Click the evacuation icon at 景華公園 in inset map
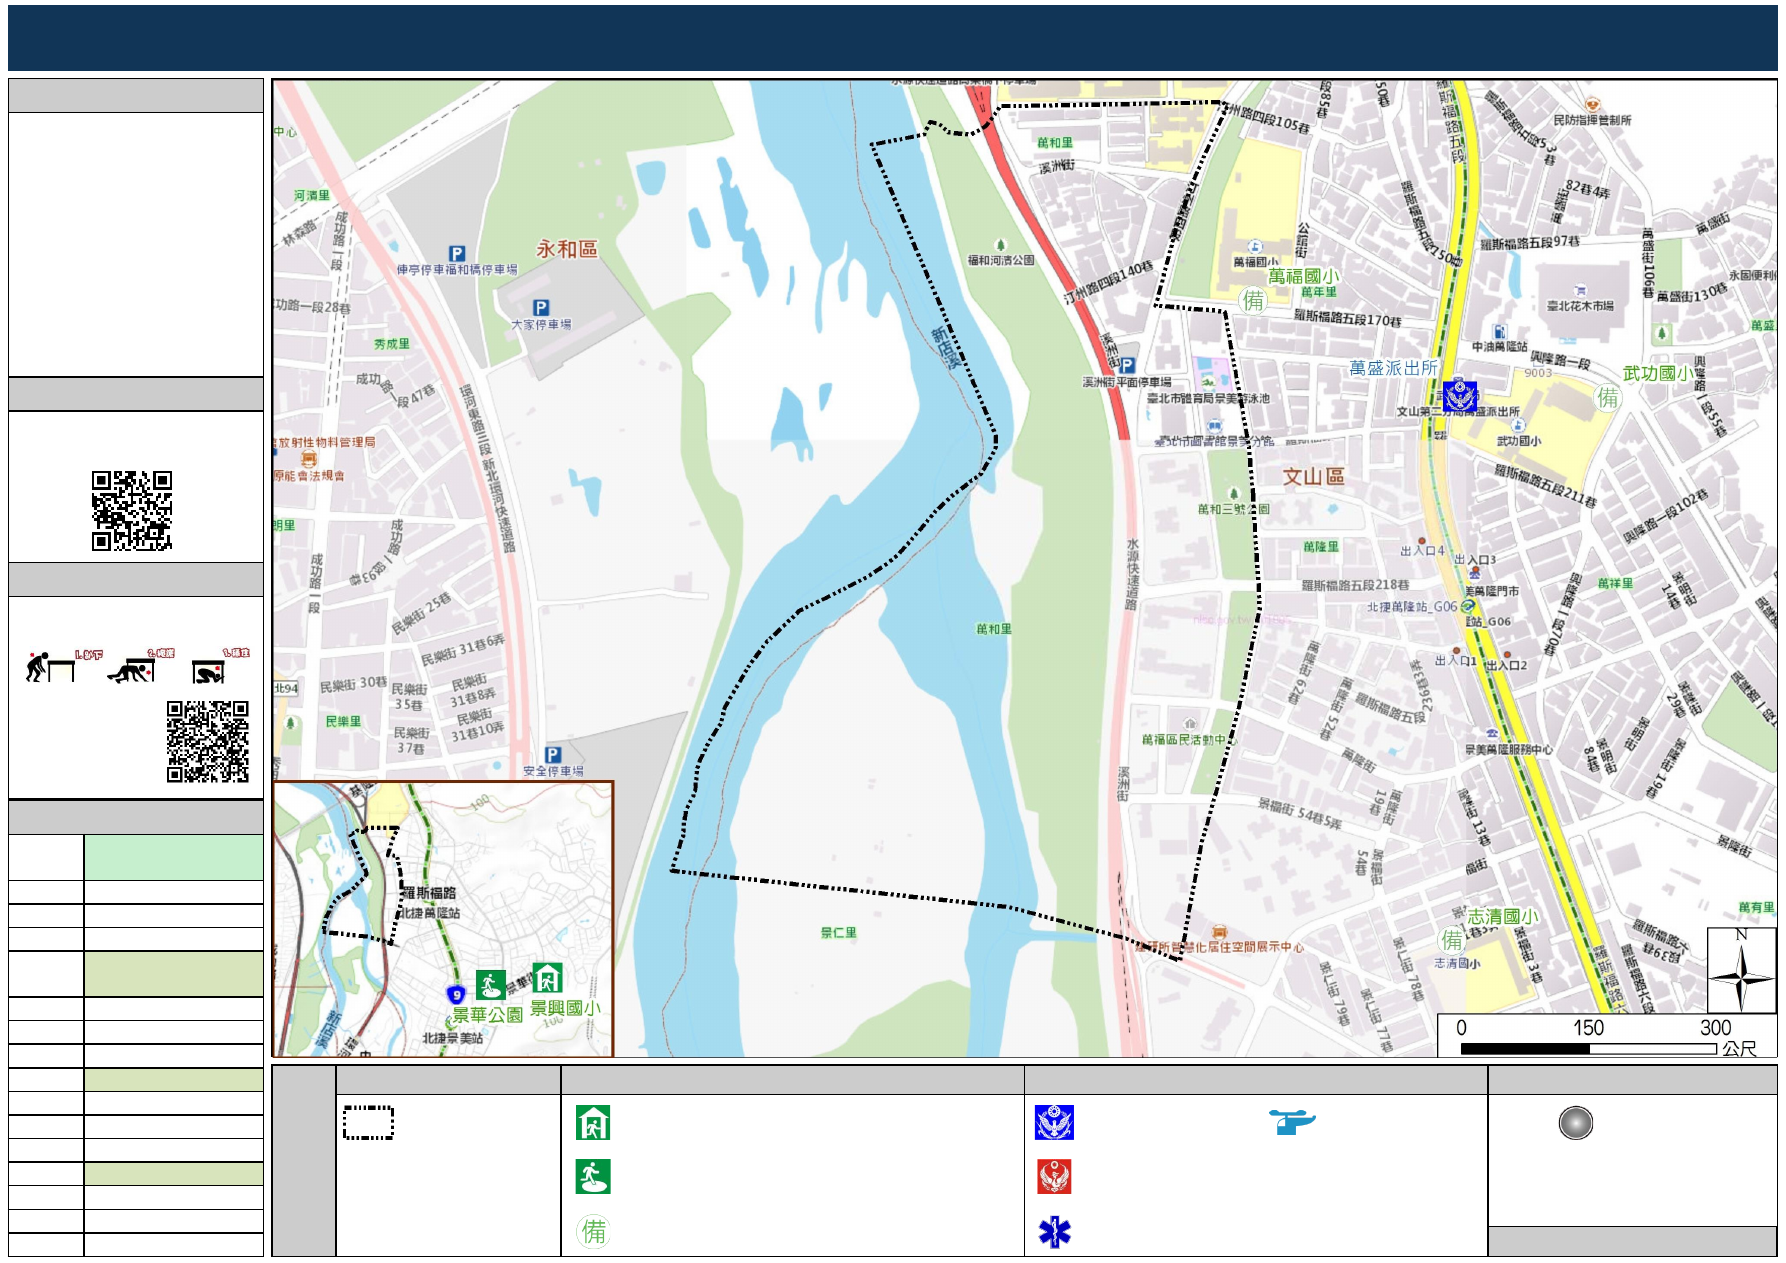 [490, 985]
